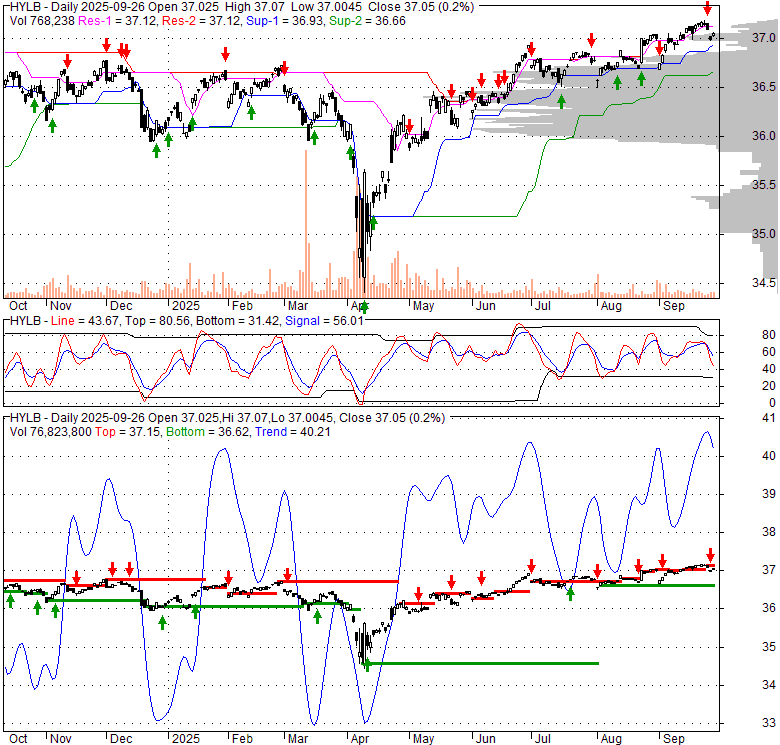Click the 20 level on oscillator axis
The image size is (780, 745).
click(769, 386)
